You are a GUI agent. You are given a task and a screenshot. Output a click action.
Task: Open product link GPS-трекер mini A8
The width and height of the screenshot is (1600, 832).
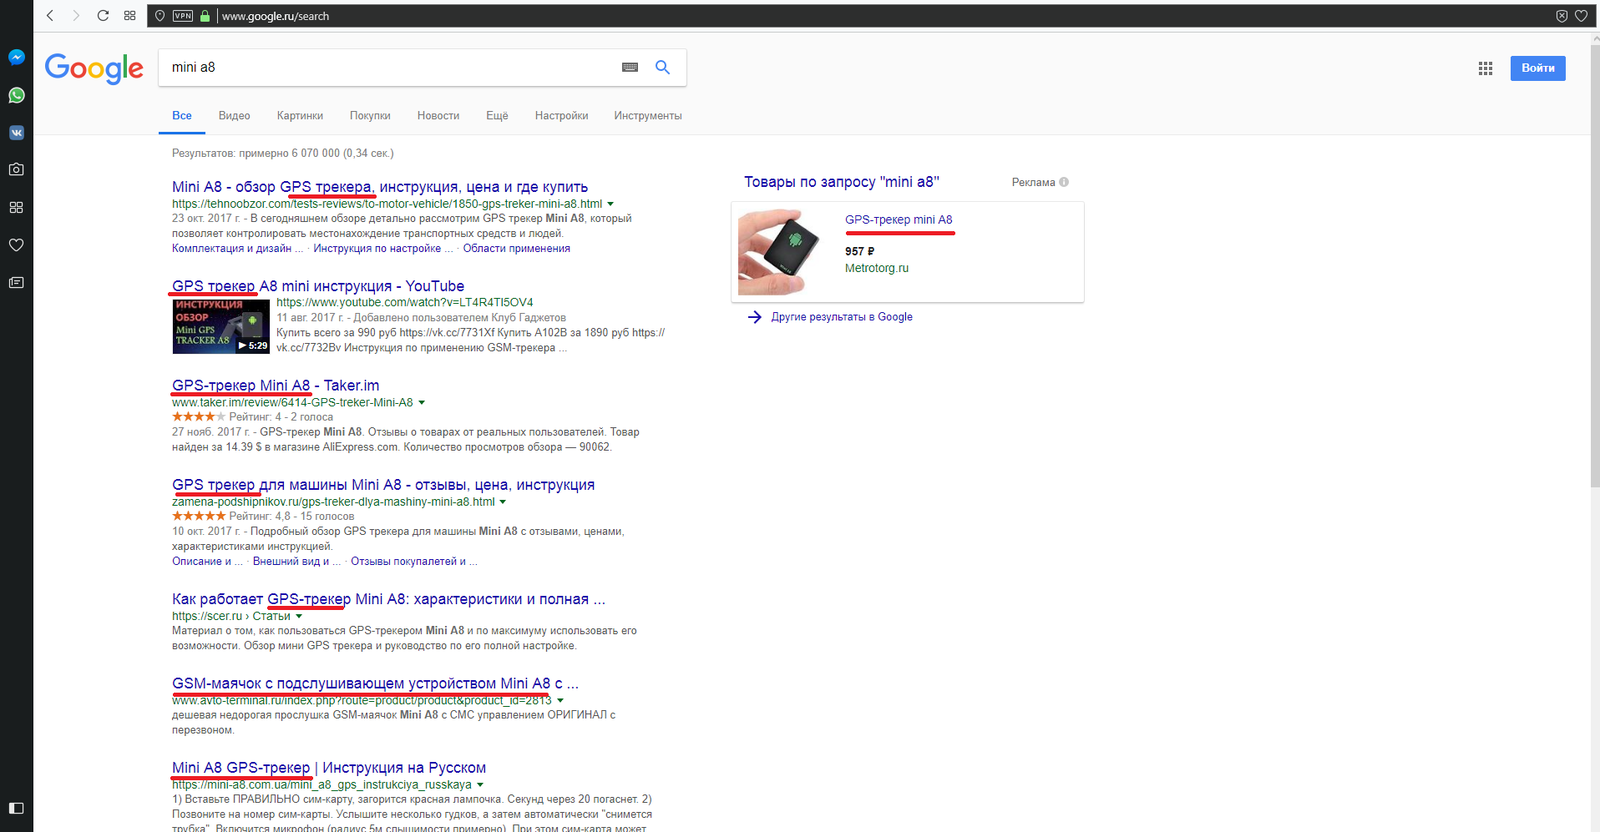898,220
